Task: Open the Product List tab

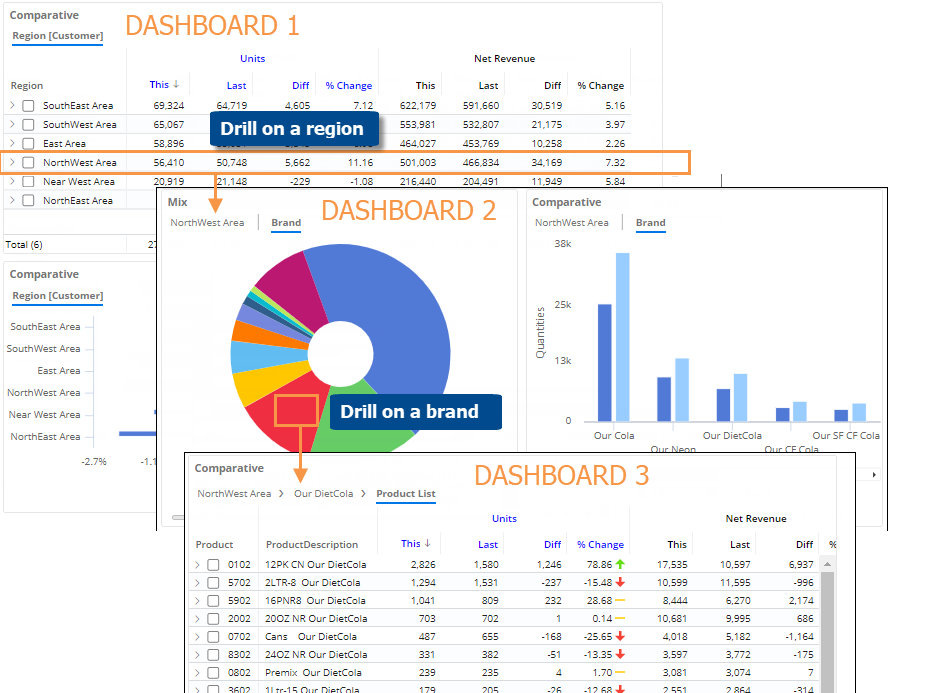Action: coord(405,494)
